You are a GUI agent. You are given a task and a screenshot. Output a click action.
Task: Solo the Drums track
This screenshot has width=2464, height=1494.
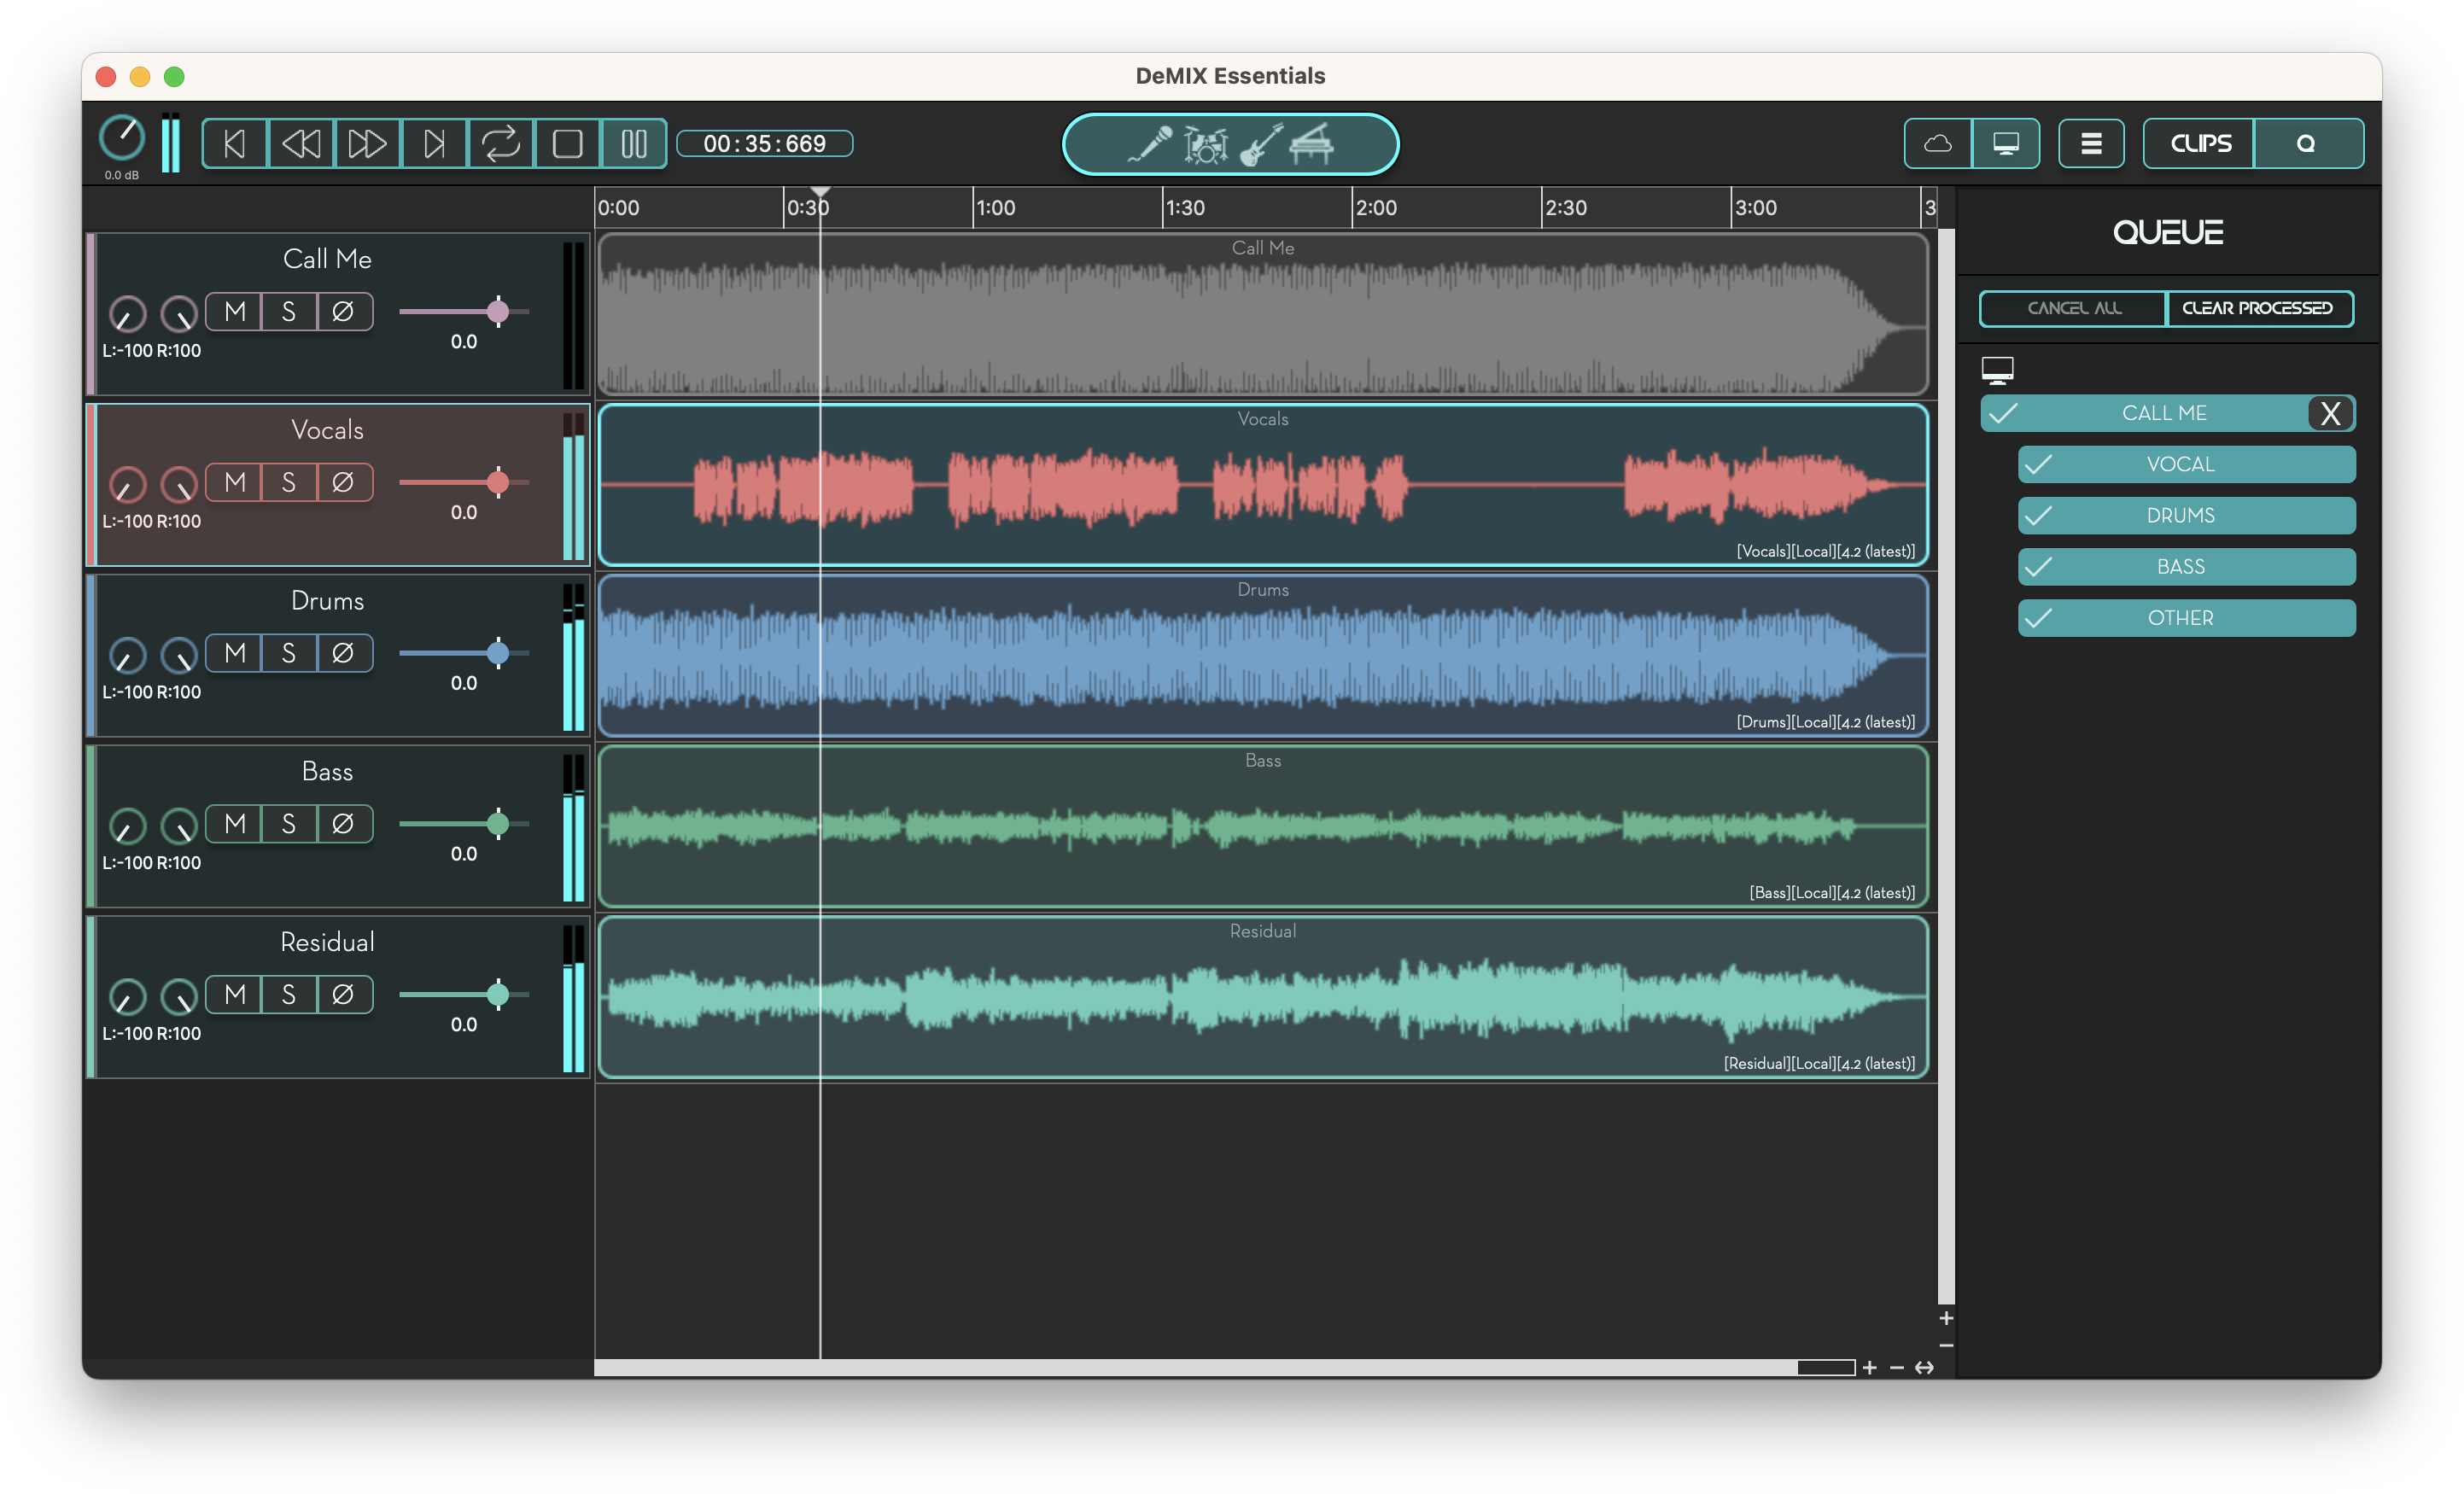point(289,653)
